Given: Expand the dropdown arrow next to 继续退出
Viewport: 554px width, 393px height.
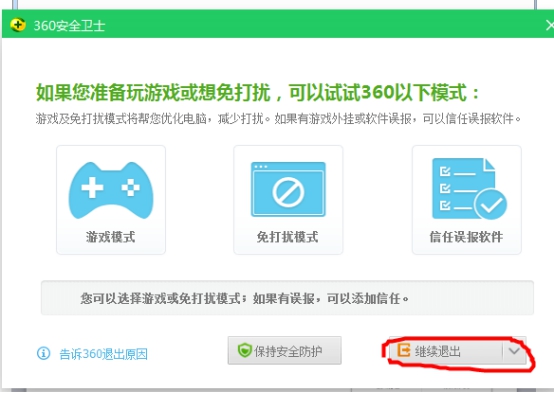Looking at the screenshot, I should (x=514, y=351).
